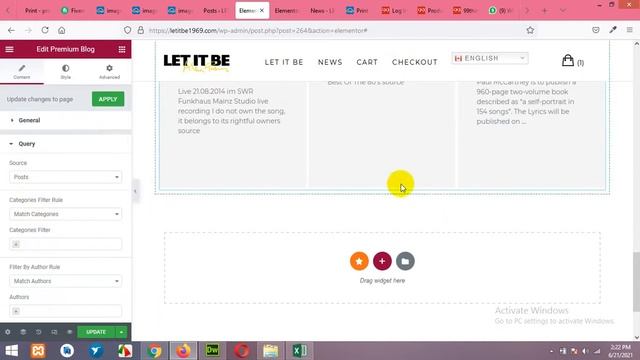Screen dimensions: 640x360
Task: Open the Categories Filter Rule dropdown
Action: 65,214
